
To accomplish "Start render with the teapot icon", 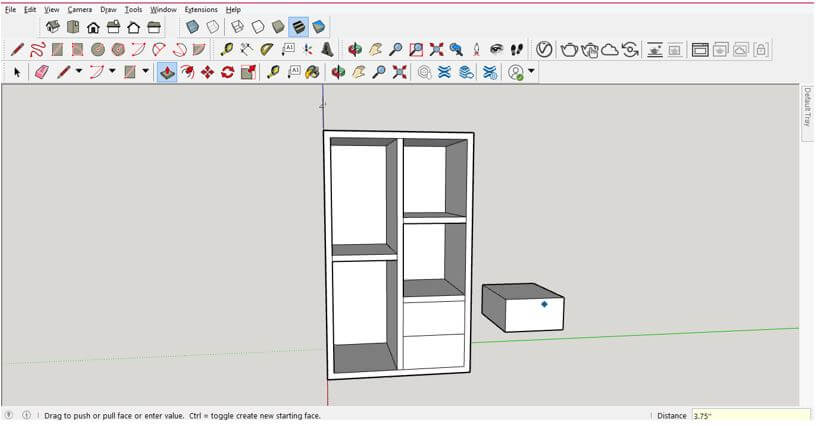I will coord(569,50).
